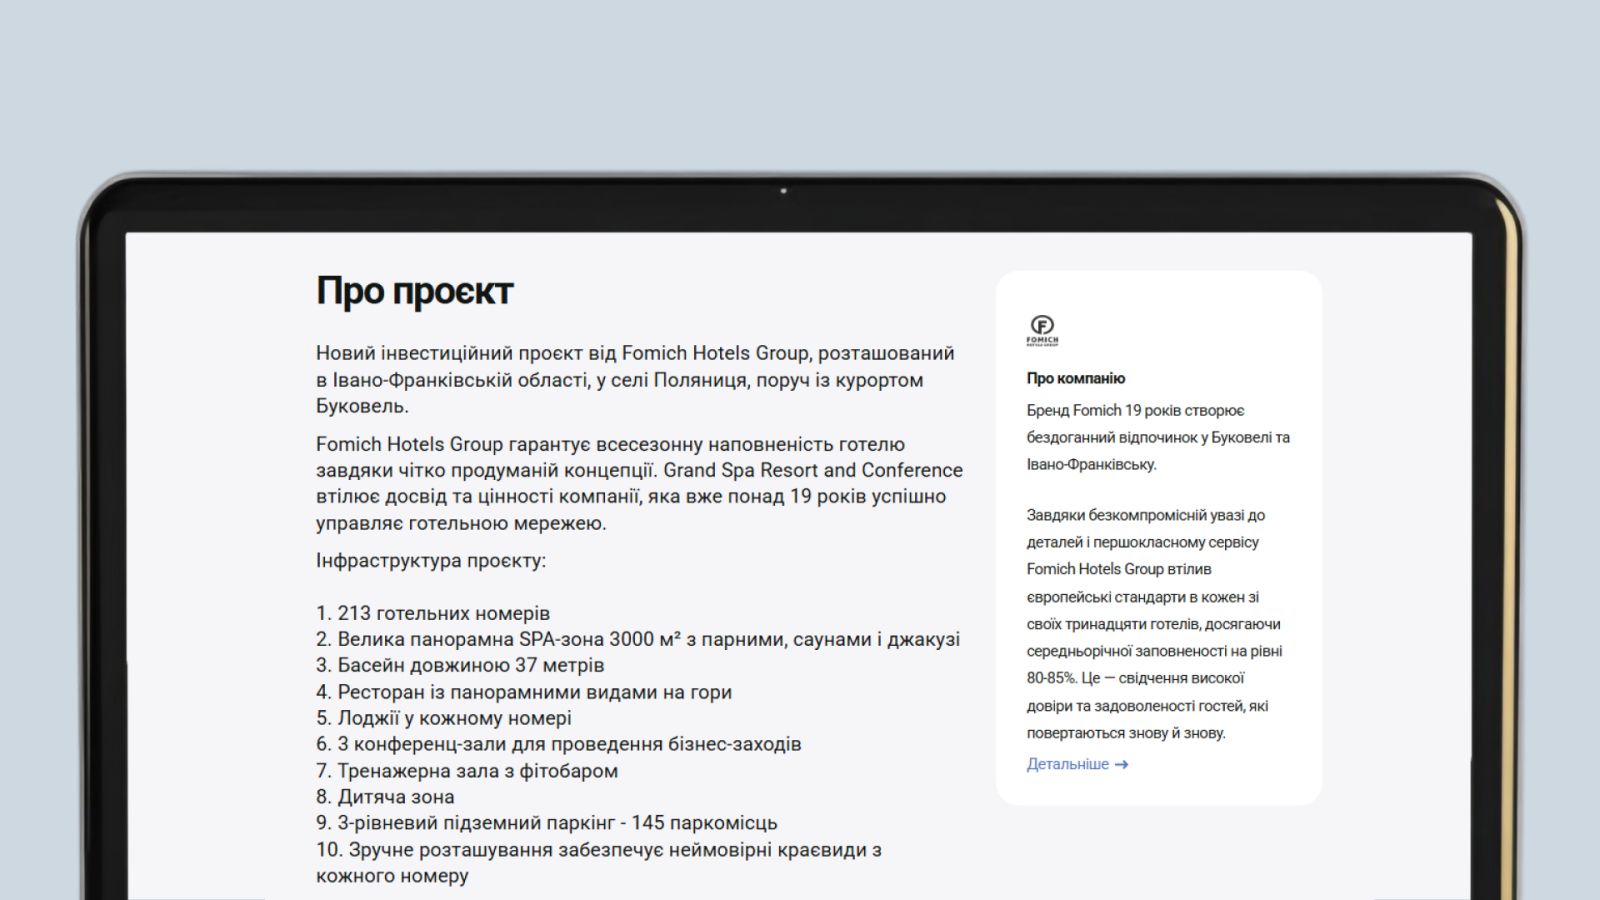Click the paragraph starting Fomich Hotels Group гарантує

click(638, 483)
